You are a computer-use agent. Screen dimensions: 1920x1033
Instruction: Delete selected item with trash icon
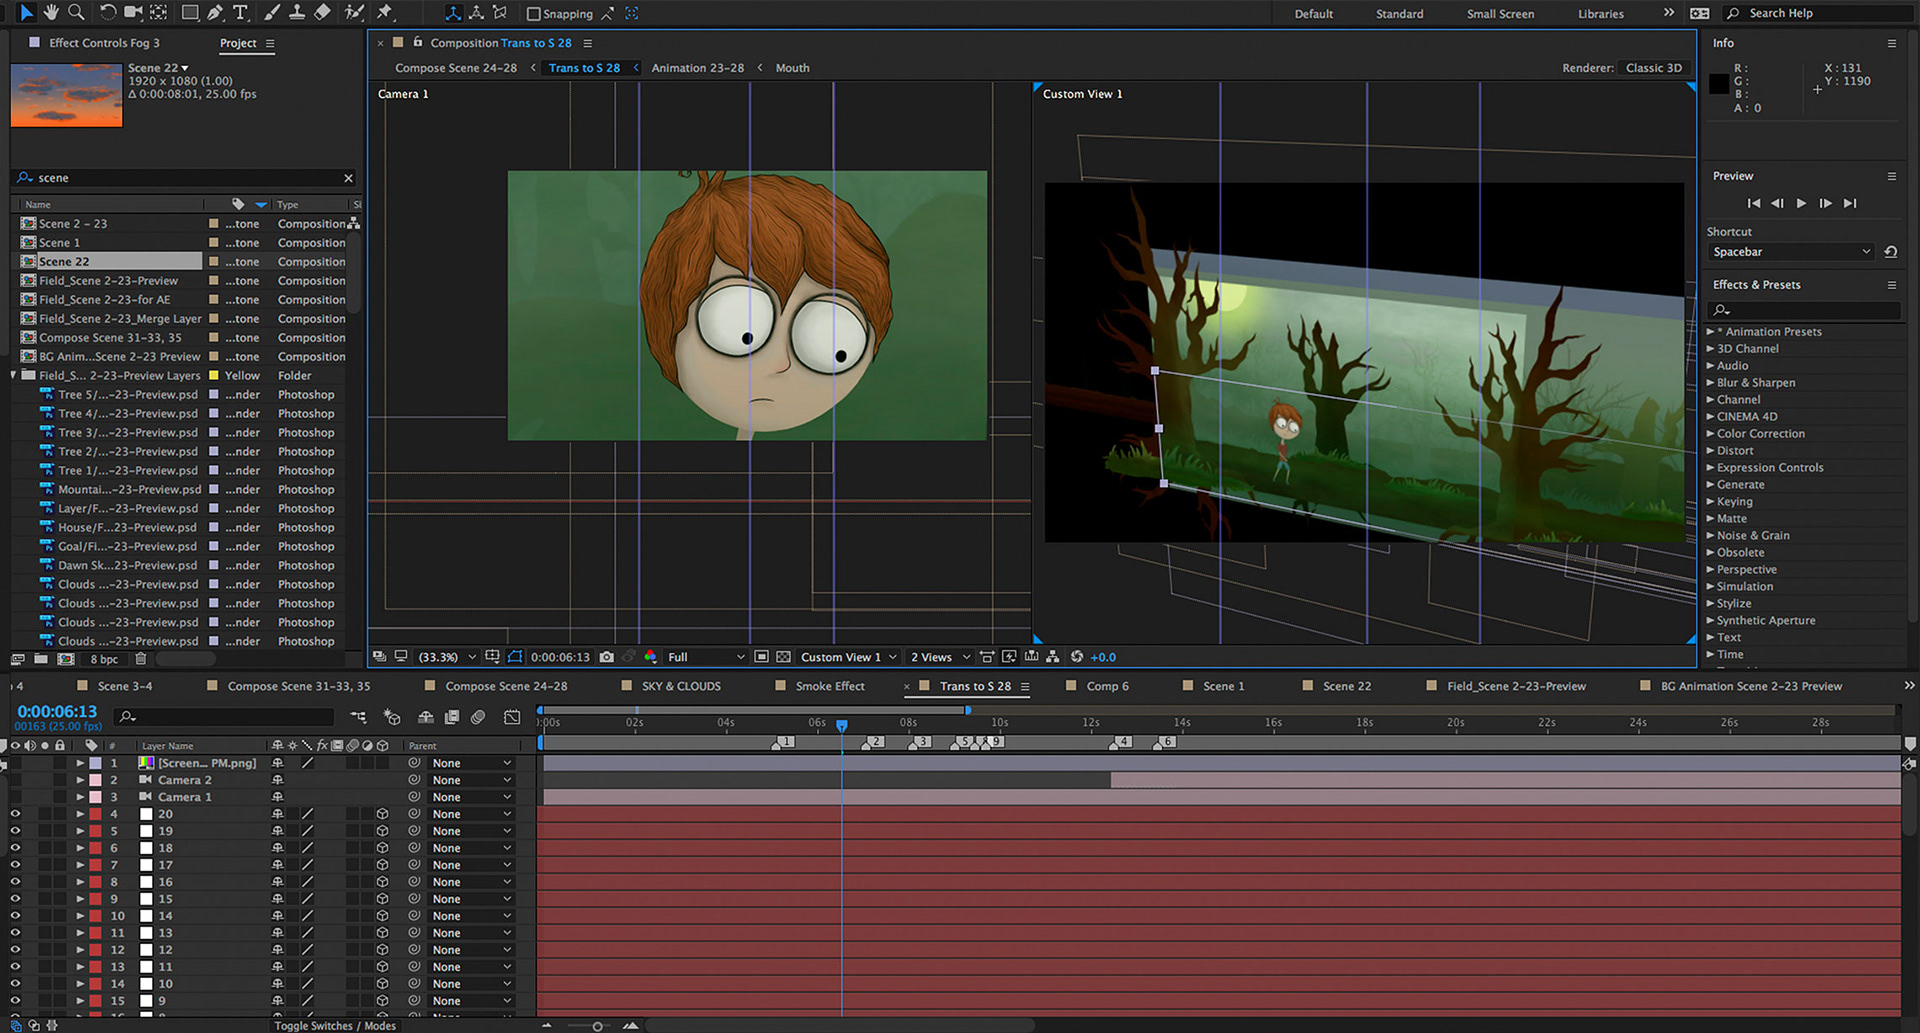(141, 659)
